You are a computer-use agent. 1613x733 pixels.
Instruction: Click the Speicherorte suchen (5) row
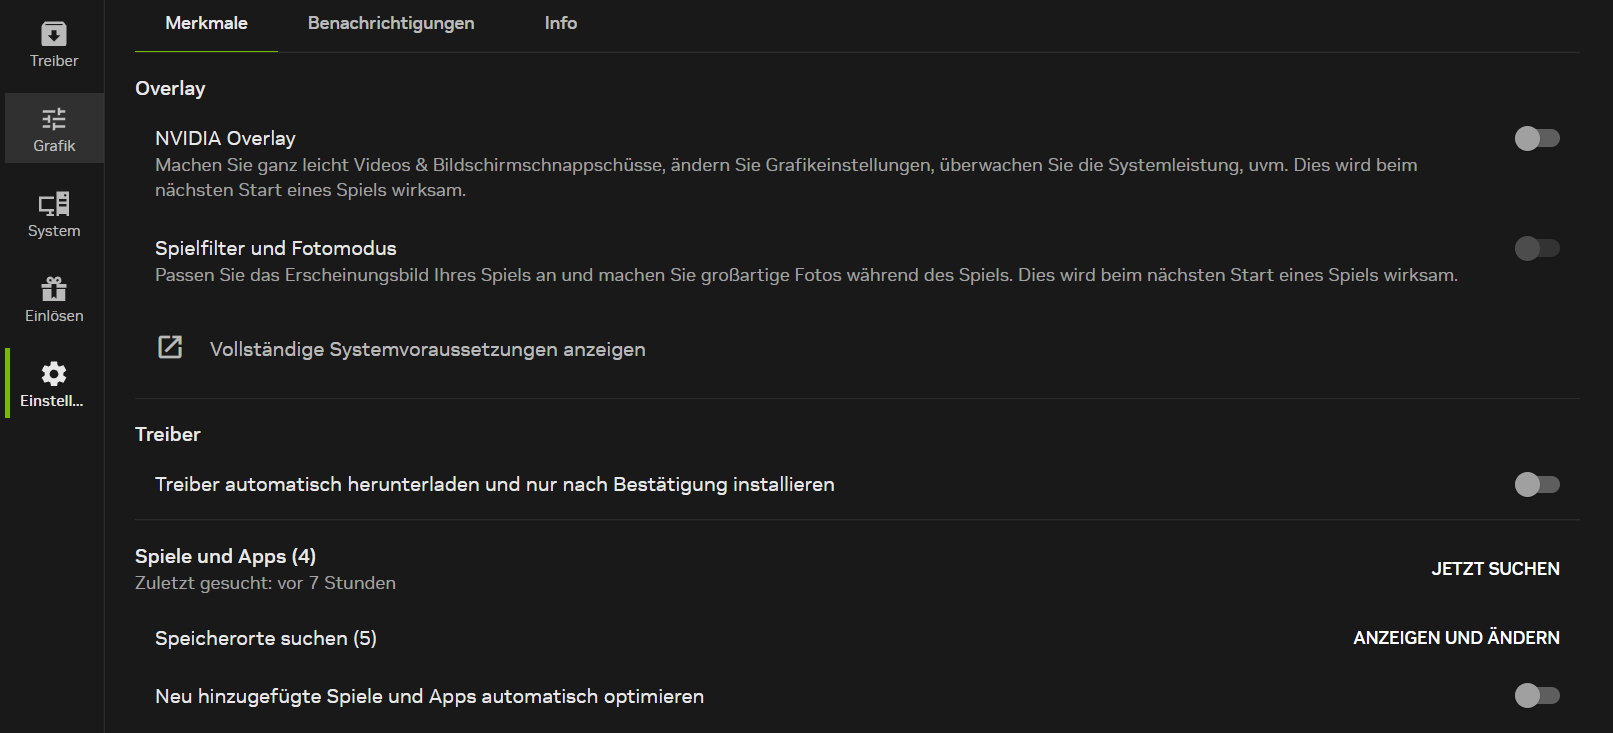pos(857,638)
